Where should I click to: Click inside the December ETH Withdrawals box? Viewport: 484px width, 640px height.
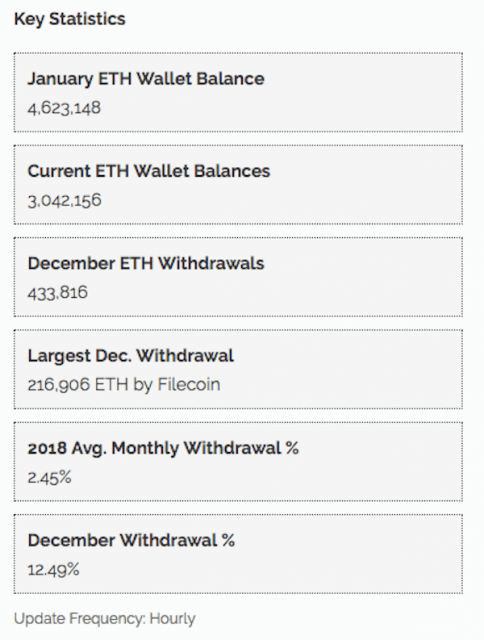coord(238,277)
